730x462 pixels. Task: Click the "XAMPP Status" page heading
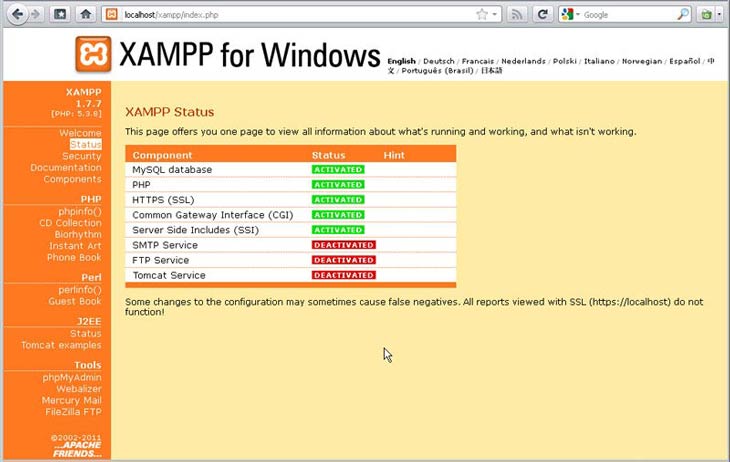pos(169,112)
